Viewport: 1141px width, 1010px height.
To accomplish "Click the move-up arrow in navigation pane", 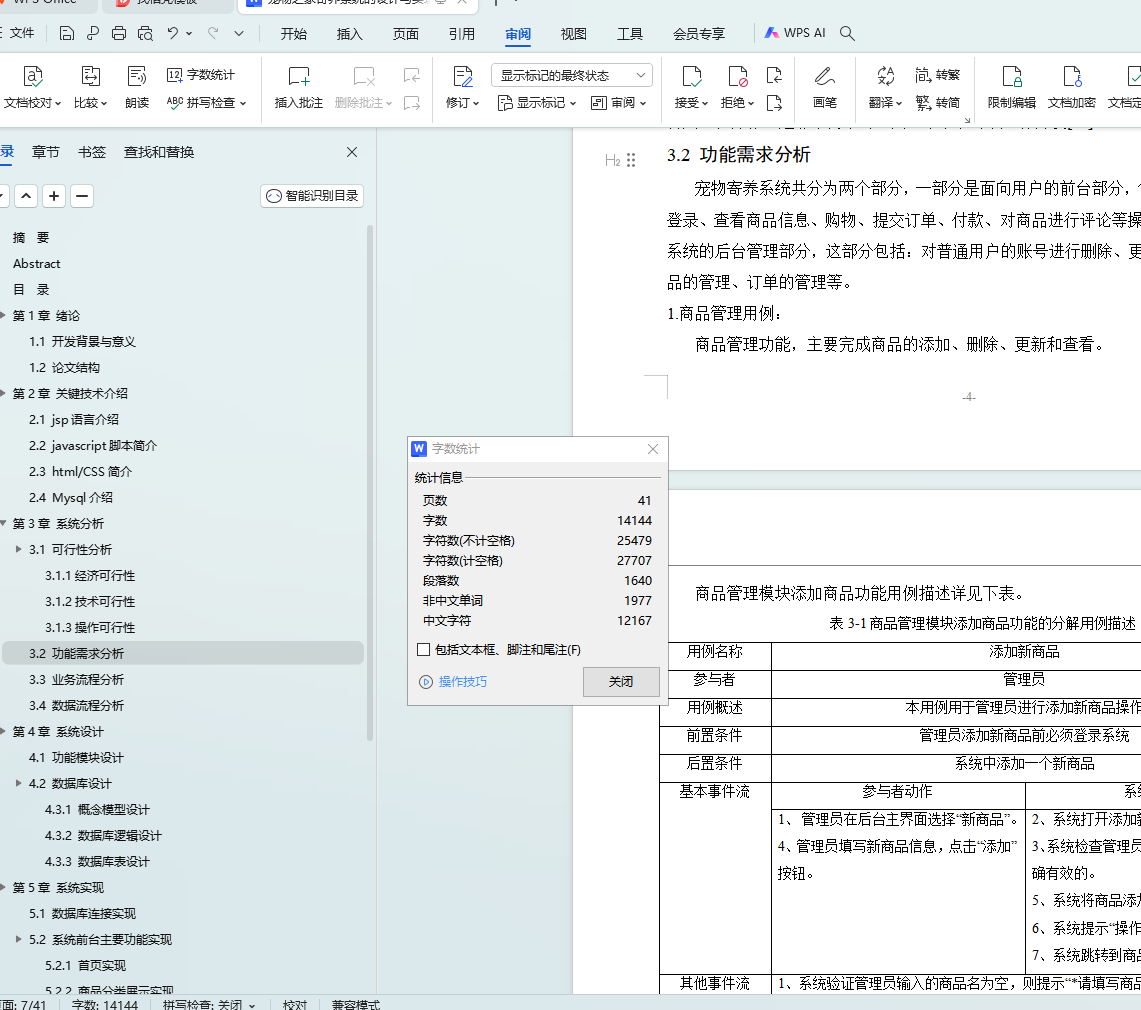I will (26, 196).
